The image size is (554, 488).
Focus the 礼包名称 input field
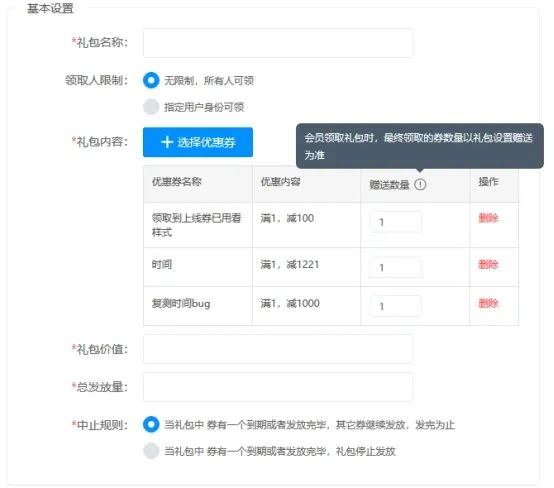pos(278,43)
